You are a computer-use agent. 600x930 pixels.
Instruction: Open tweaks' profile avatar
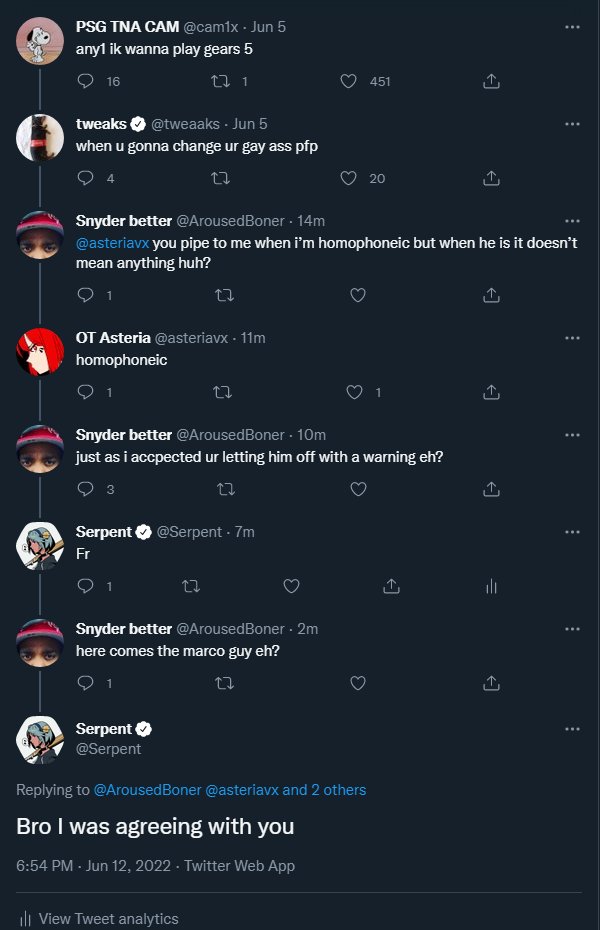(40, 136)
